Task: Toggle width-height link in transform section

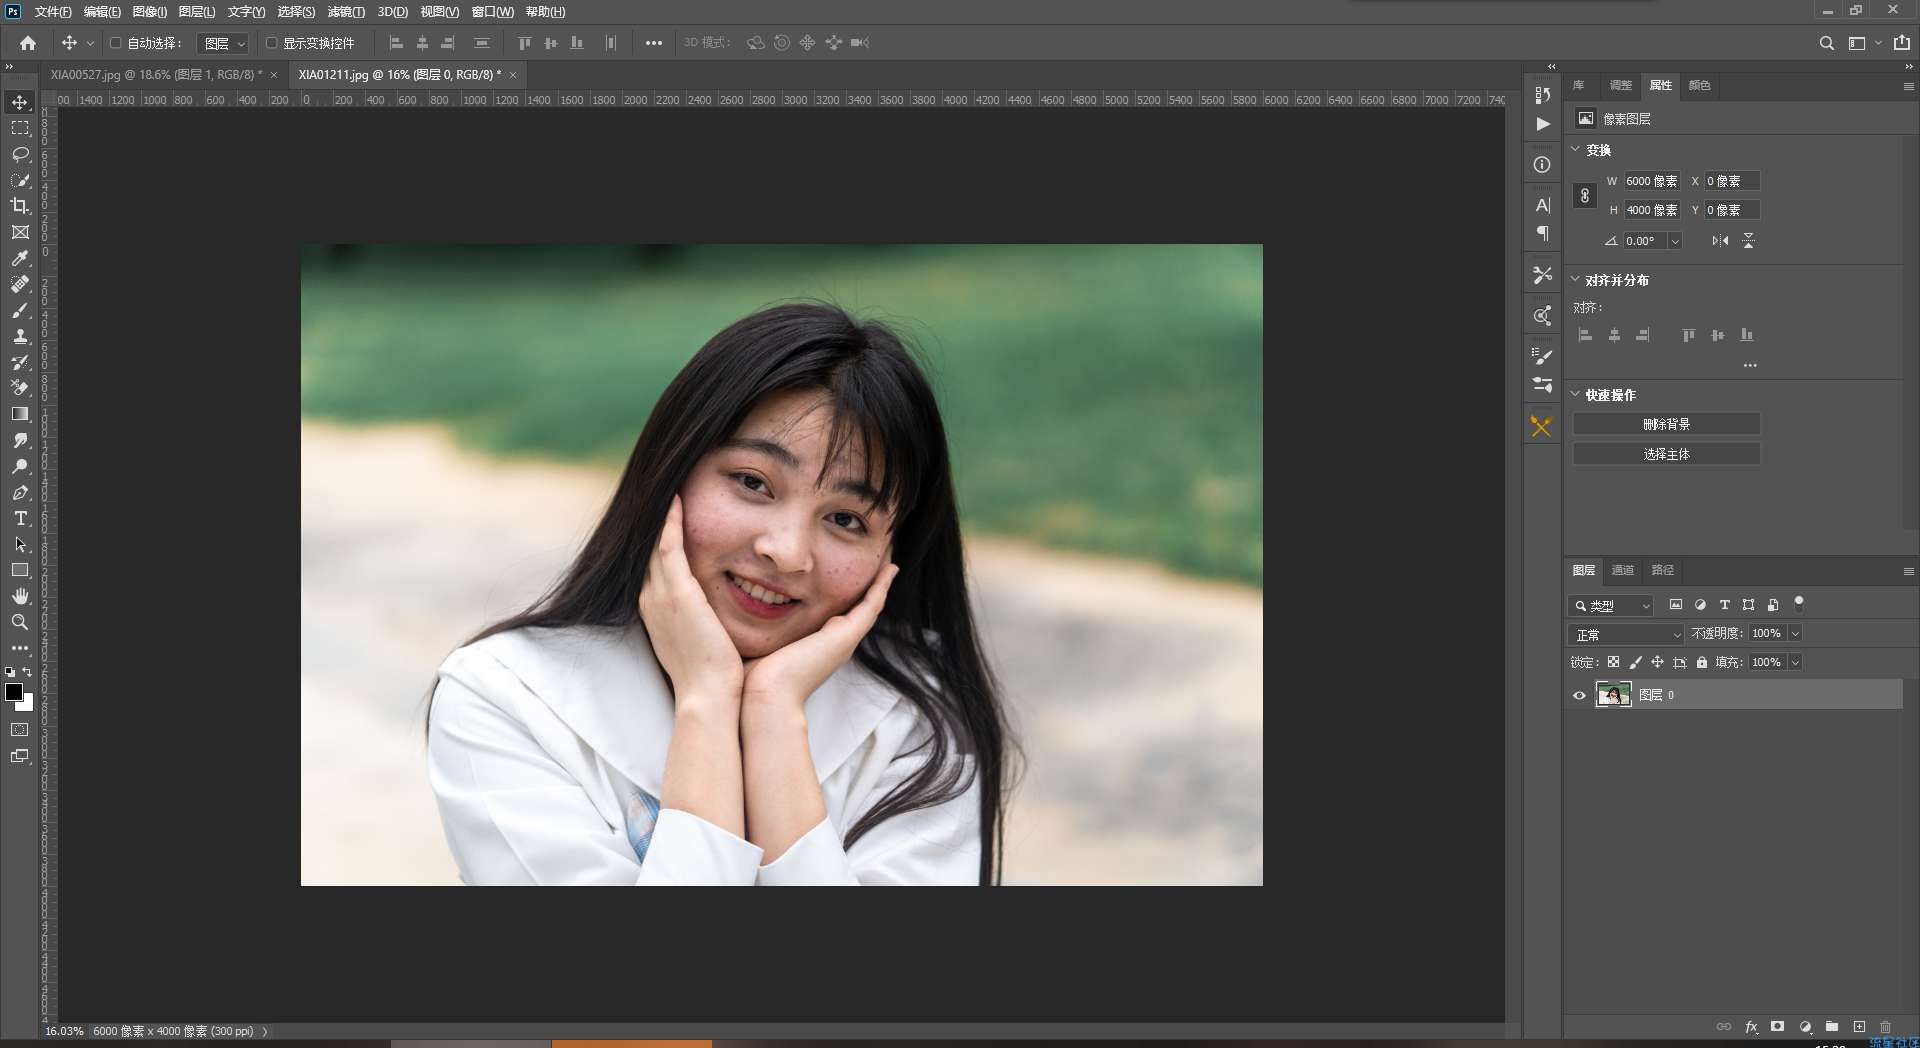Action: (x=1584, y=196)
